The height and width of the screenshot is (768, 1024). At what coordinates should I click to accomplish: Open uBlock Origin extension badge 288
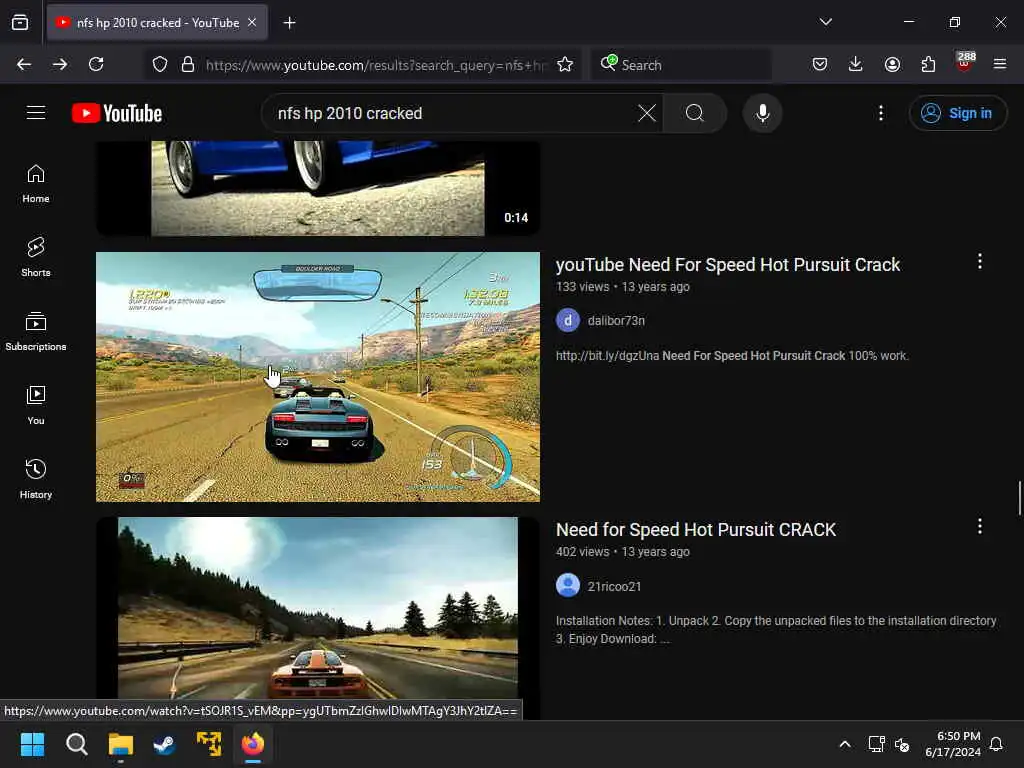click(x=965, y=63)
